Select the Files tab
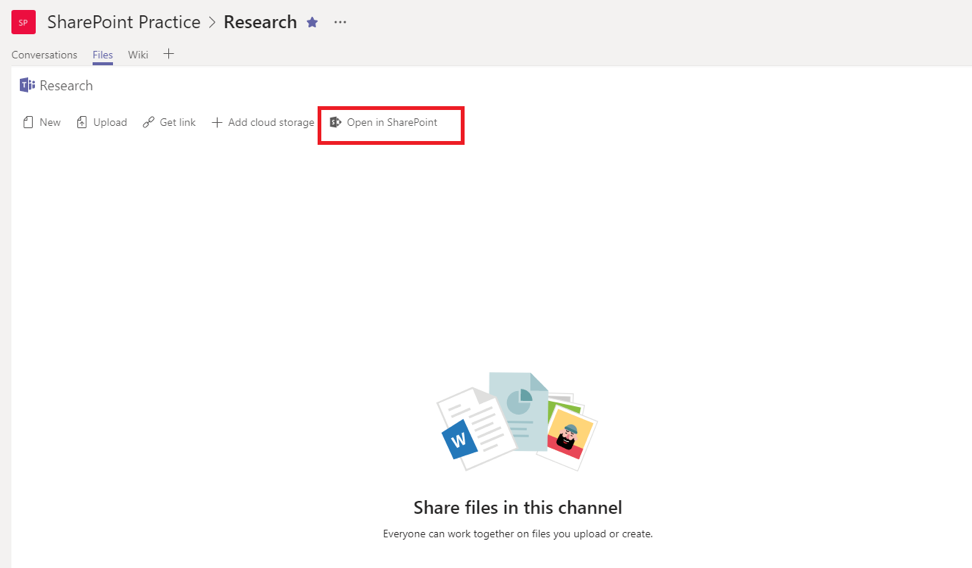This screenshot has height=568, width=972. click(x=102, y=55)
